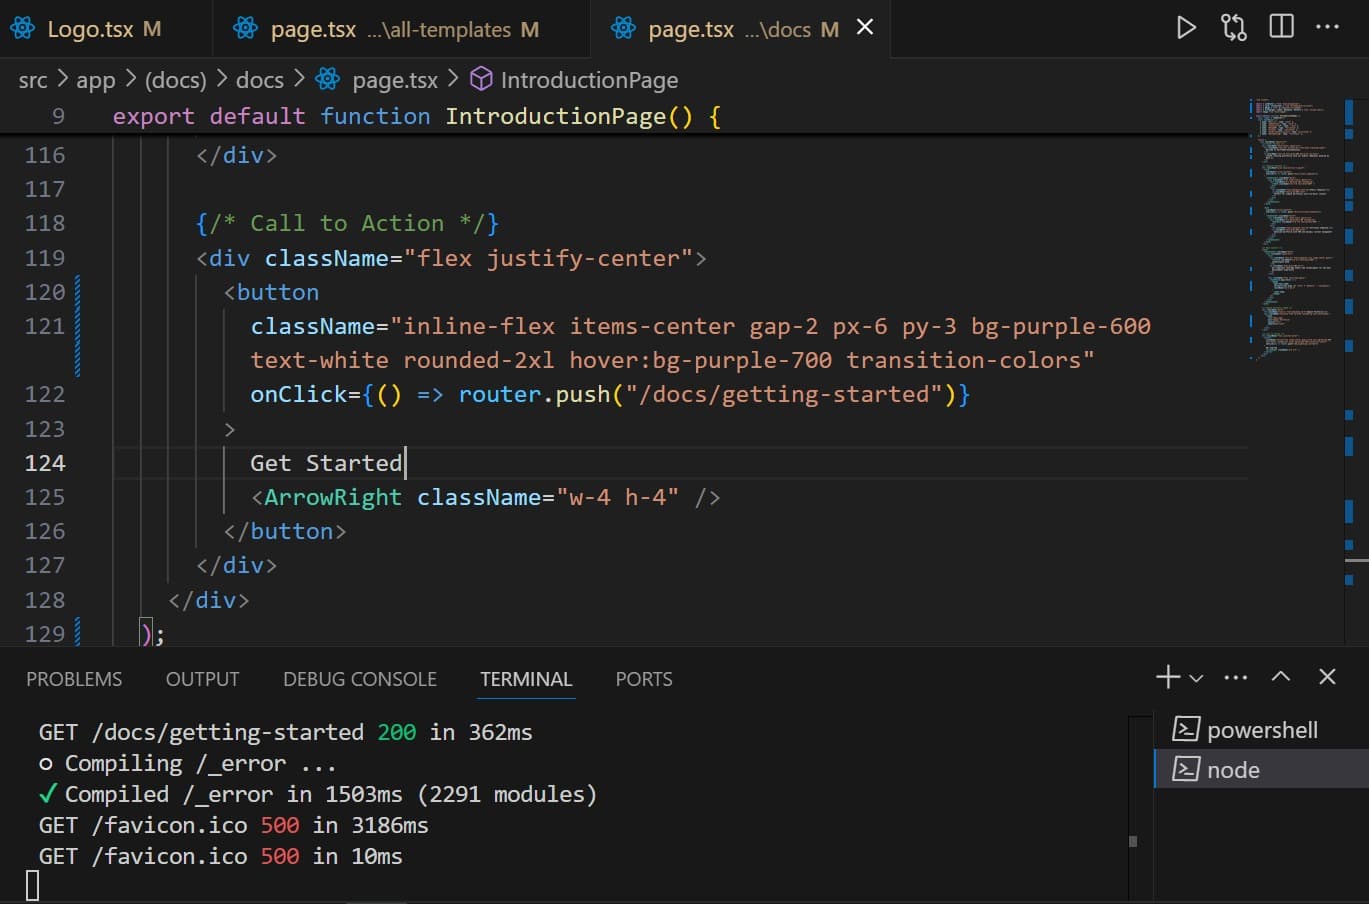Select the node terminal instance

click(x=1261, y=769)
